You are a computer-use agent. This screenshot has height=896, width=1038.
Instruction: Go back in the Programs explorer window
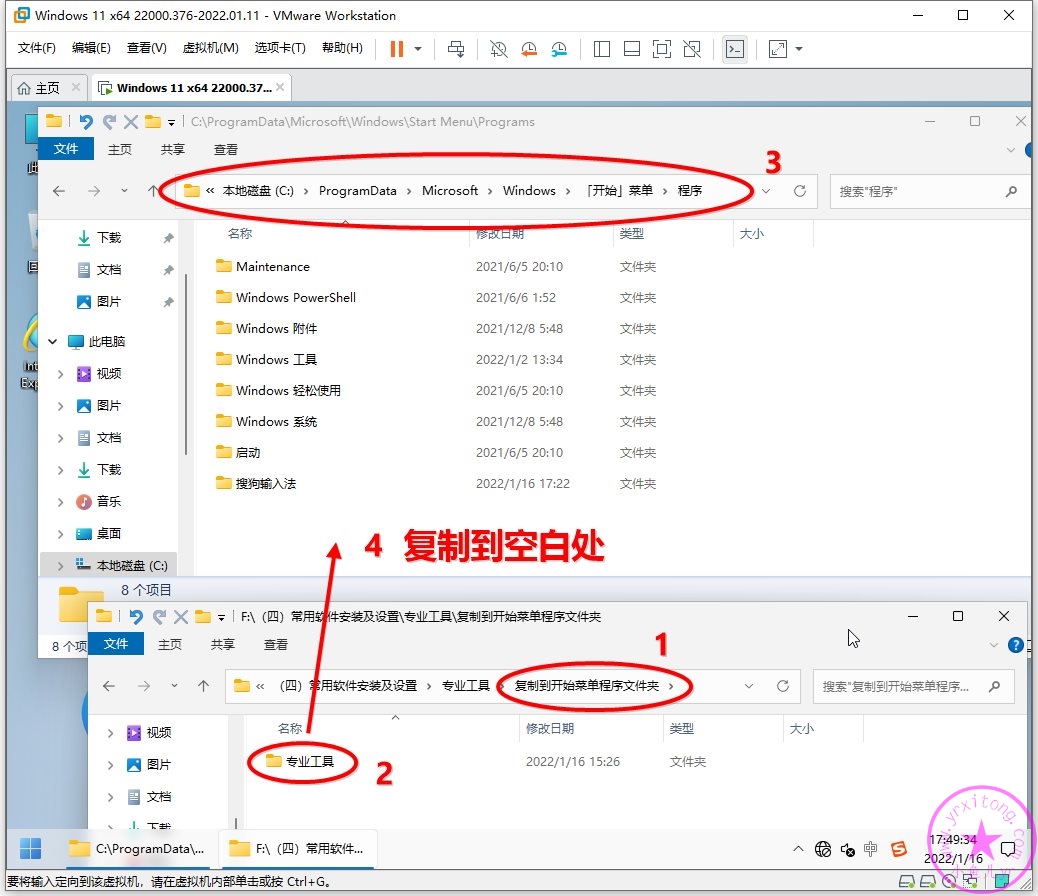pyautogui.click(x=59, y=191)
